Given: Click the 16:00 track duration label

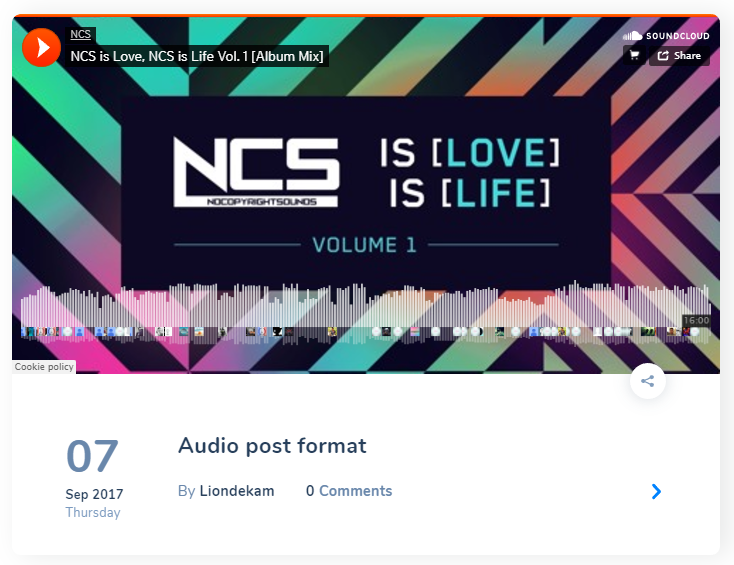Looking at the screenshot, I should click(696, 320).
